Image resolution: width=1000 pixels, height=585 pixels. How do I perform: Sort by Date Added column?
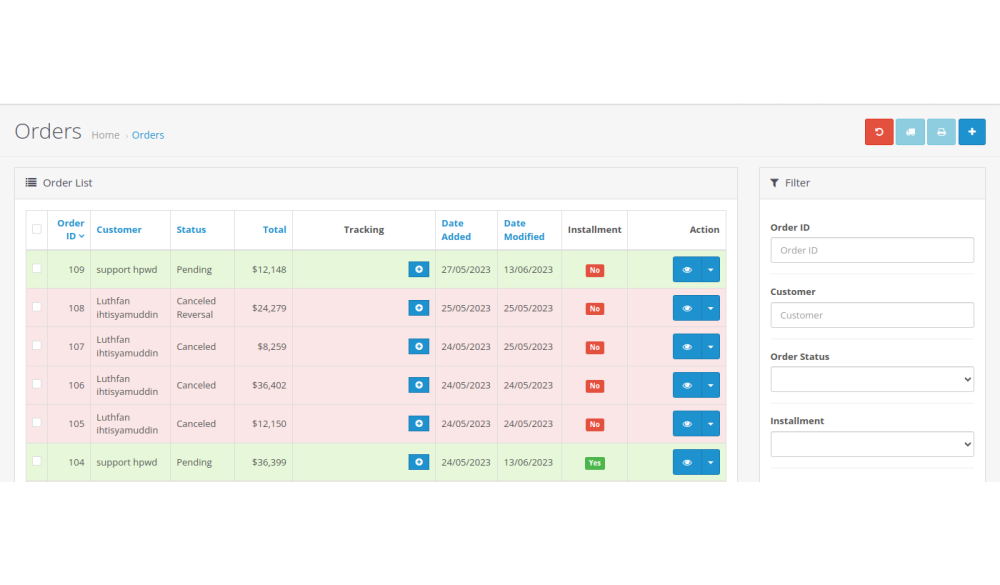pyautogui.click(x=456, y=230)
